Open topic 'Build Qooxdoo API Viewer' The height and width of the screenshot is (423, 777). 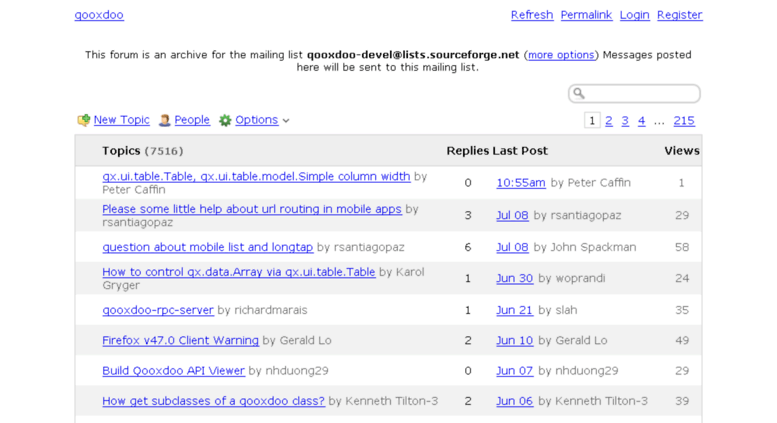tap(173, 370)
